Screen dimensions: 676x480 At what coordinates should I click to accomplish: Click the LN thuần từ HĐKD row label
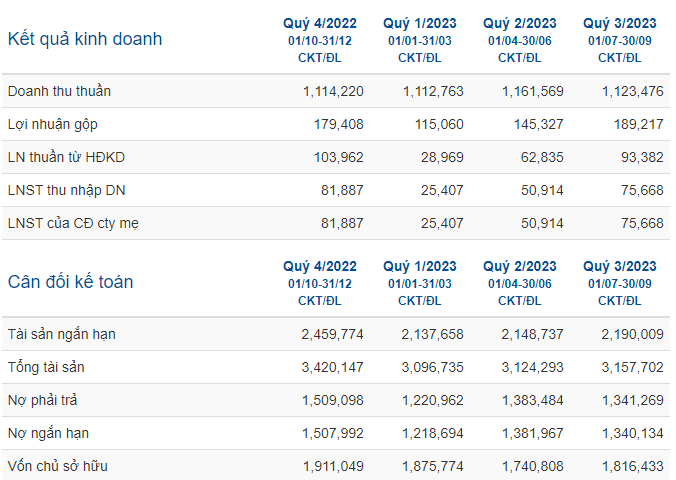coord(66,157)
